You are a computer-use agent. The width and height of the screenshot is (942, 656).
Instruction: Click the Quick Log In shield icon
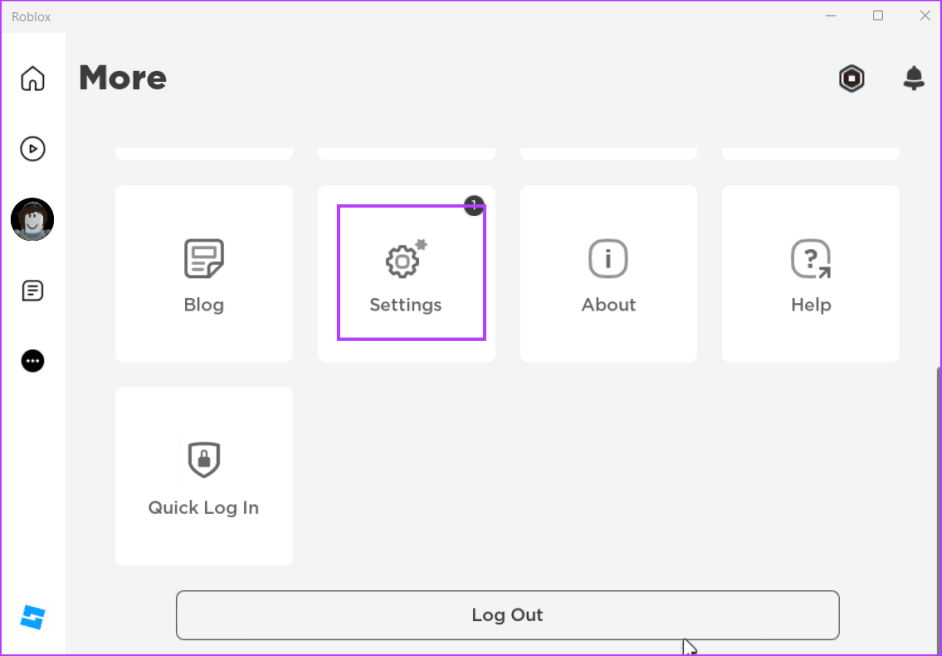204,460
